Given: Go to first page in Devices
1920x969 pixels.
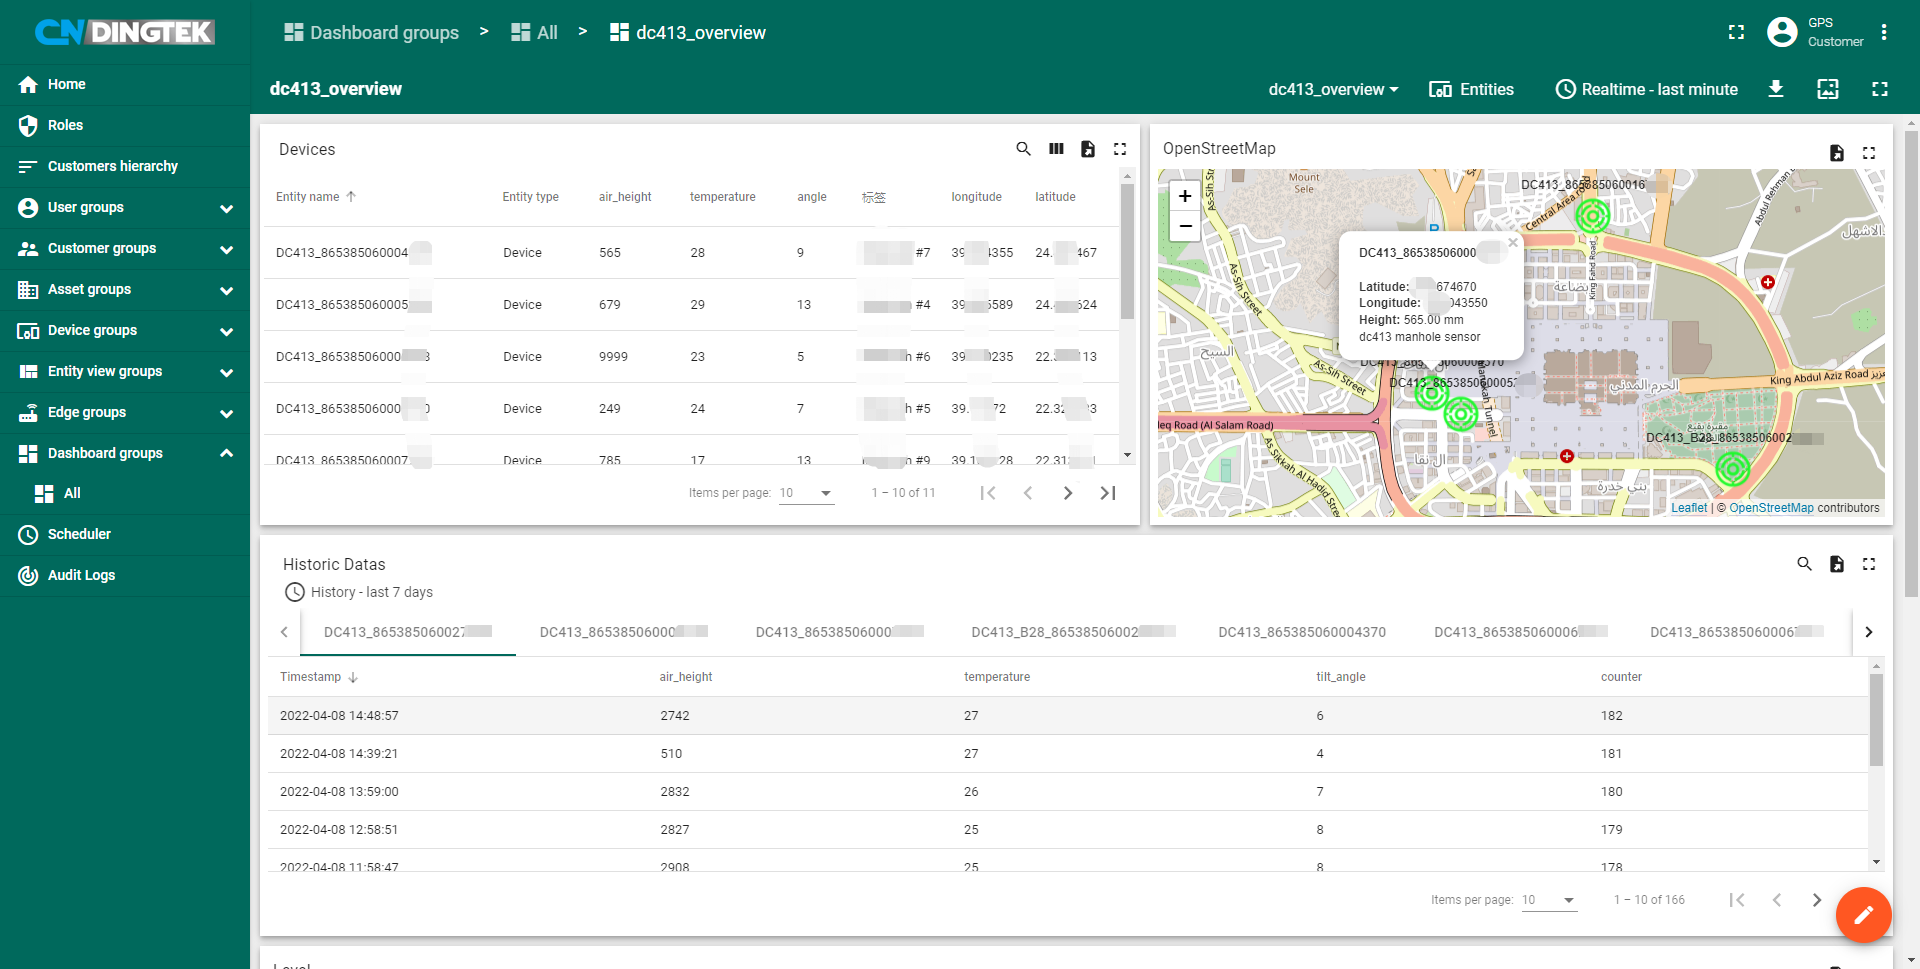Looking at the screenshot, I should point(988,493).
